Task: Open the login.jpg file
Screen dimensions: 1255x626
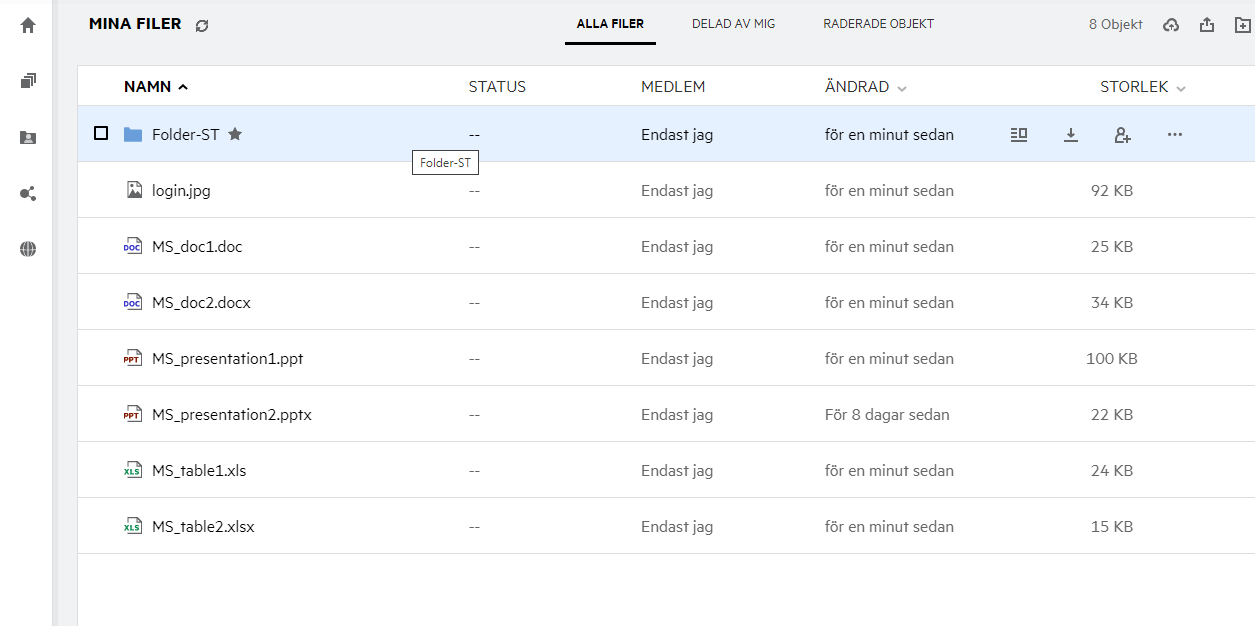Action: coord(181,190)
